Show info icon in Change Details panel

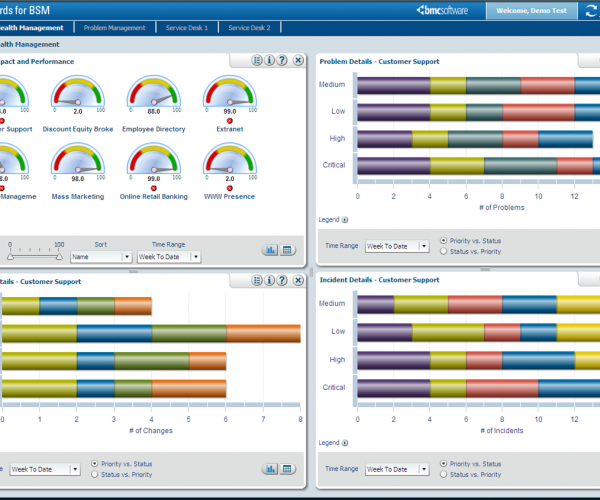[x=269, y=280]
